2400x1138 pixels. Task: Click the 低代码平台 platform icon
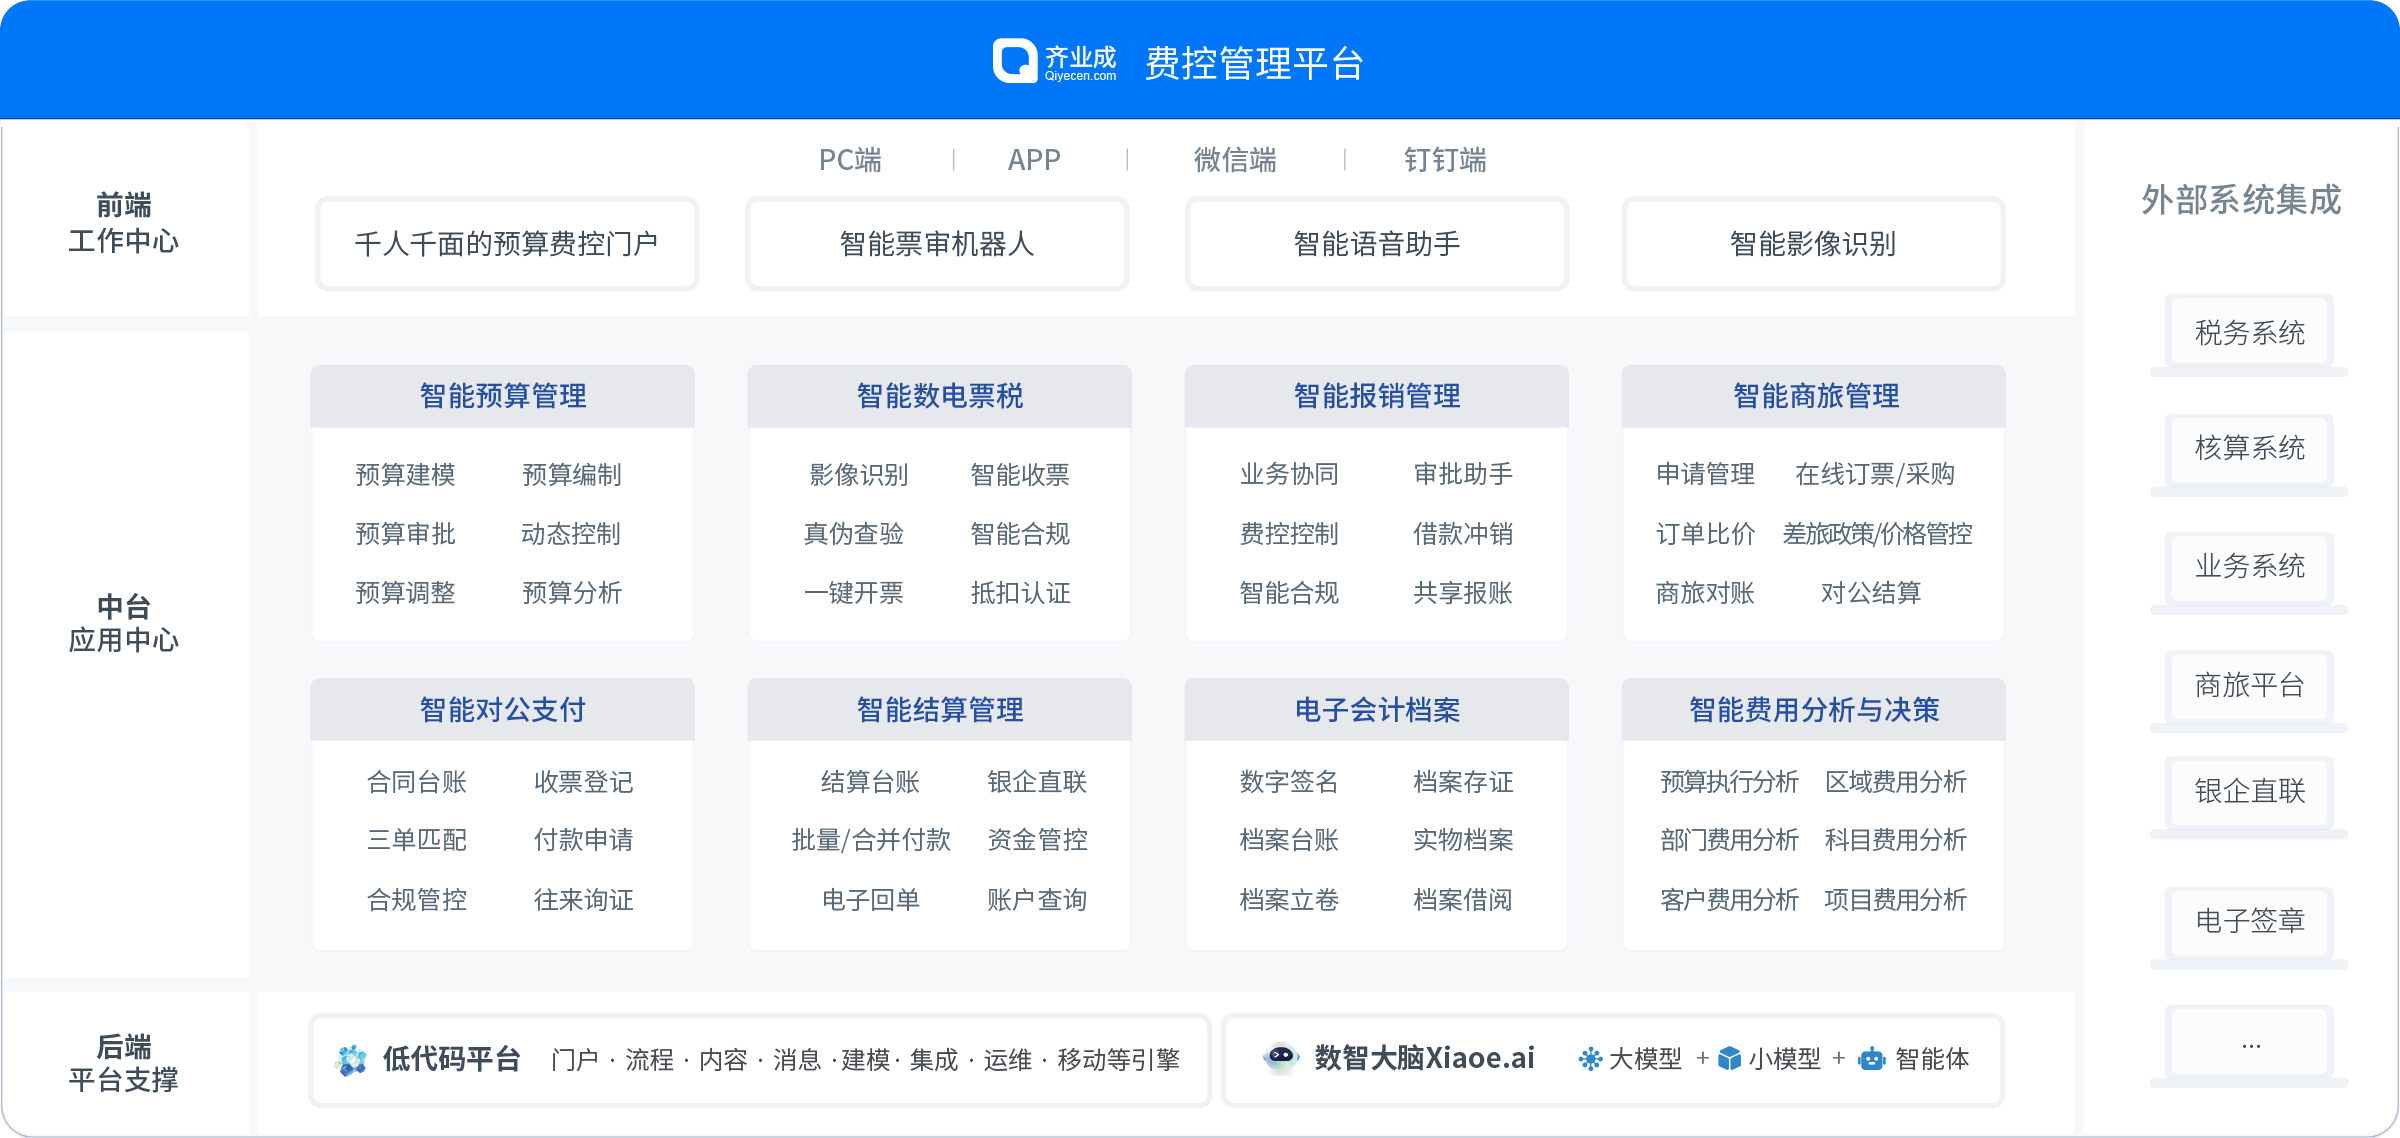pos(351,1059)
